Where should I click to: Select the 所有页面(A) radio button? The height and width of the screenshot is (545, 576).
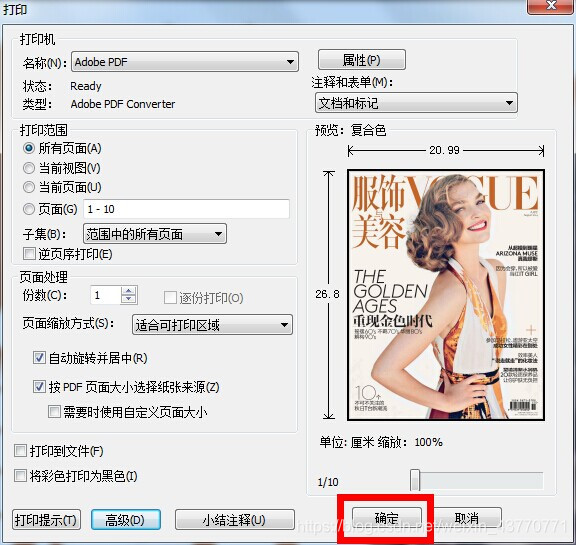tap(29, 148)
